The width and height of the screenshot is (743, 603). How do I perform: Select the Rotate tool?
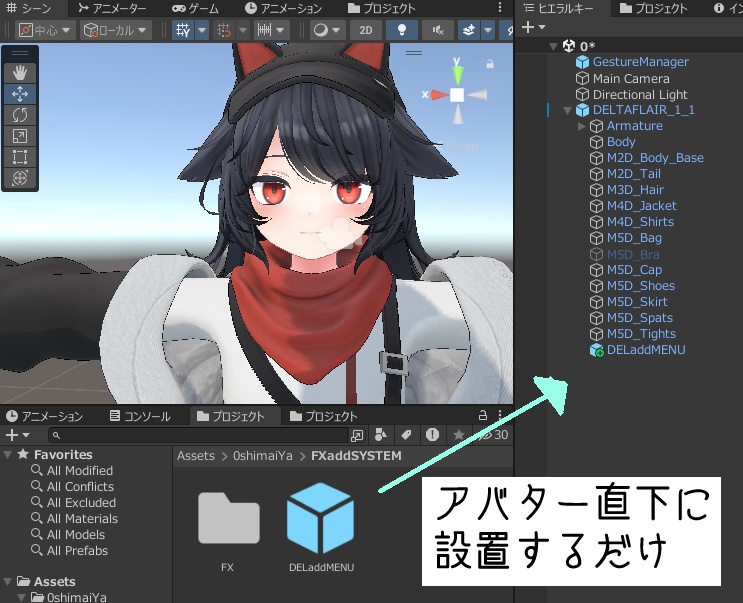(19, 115)
